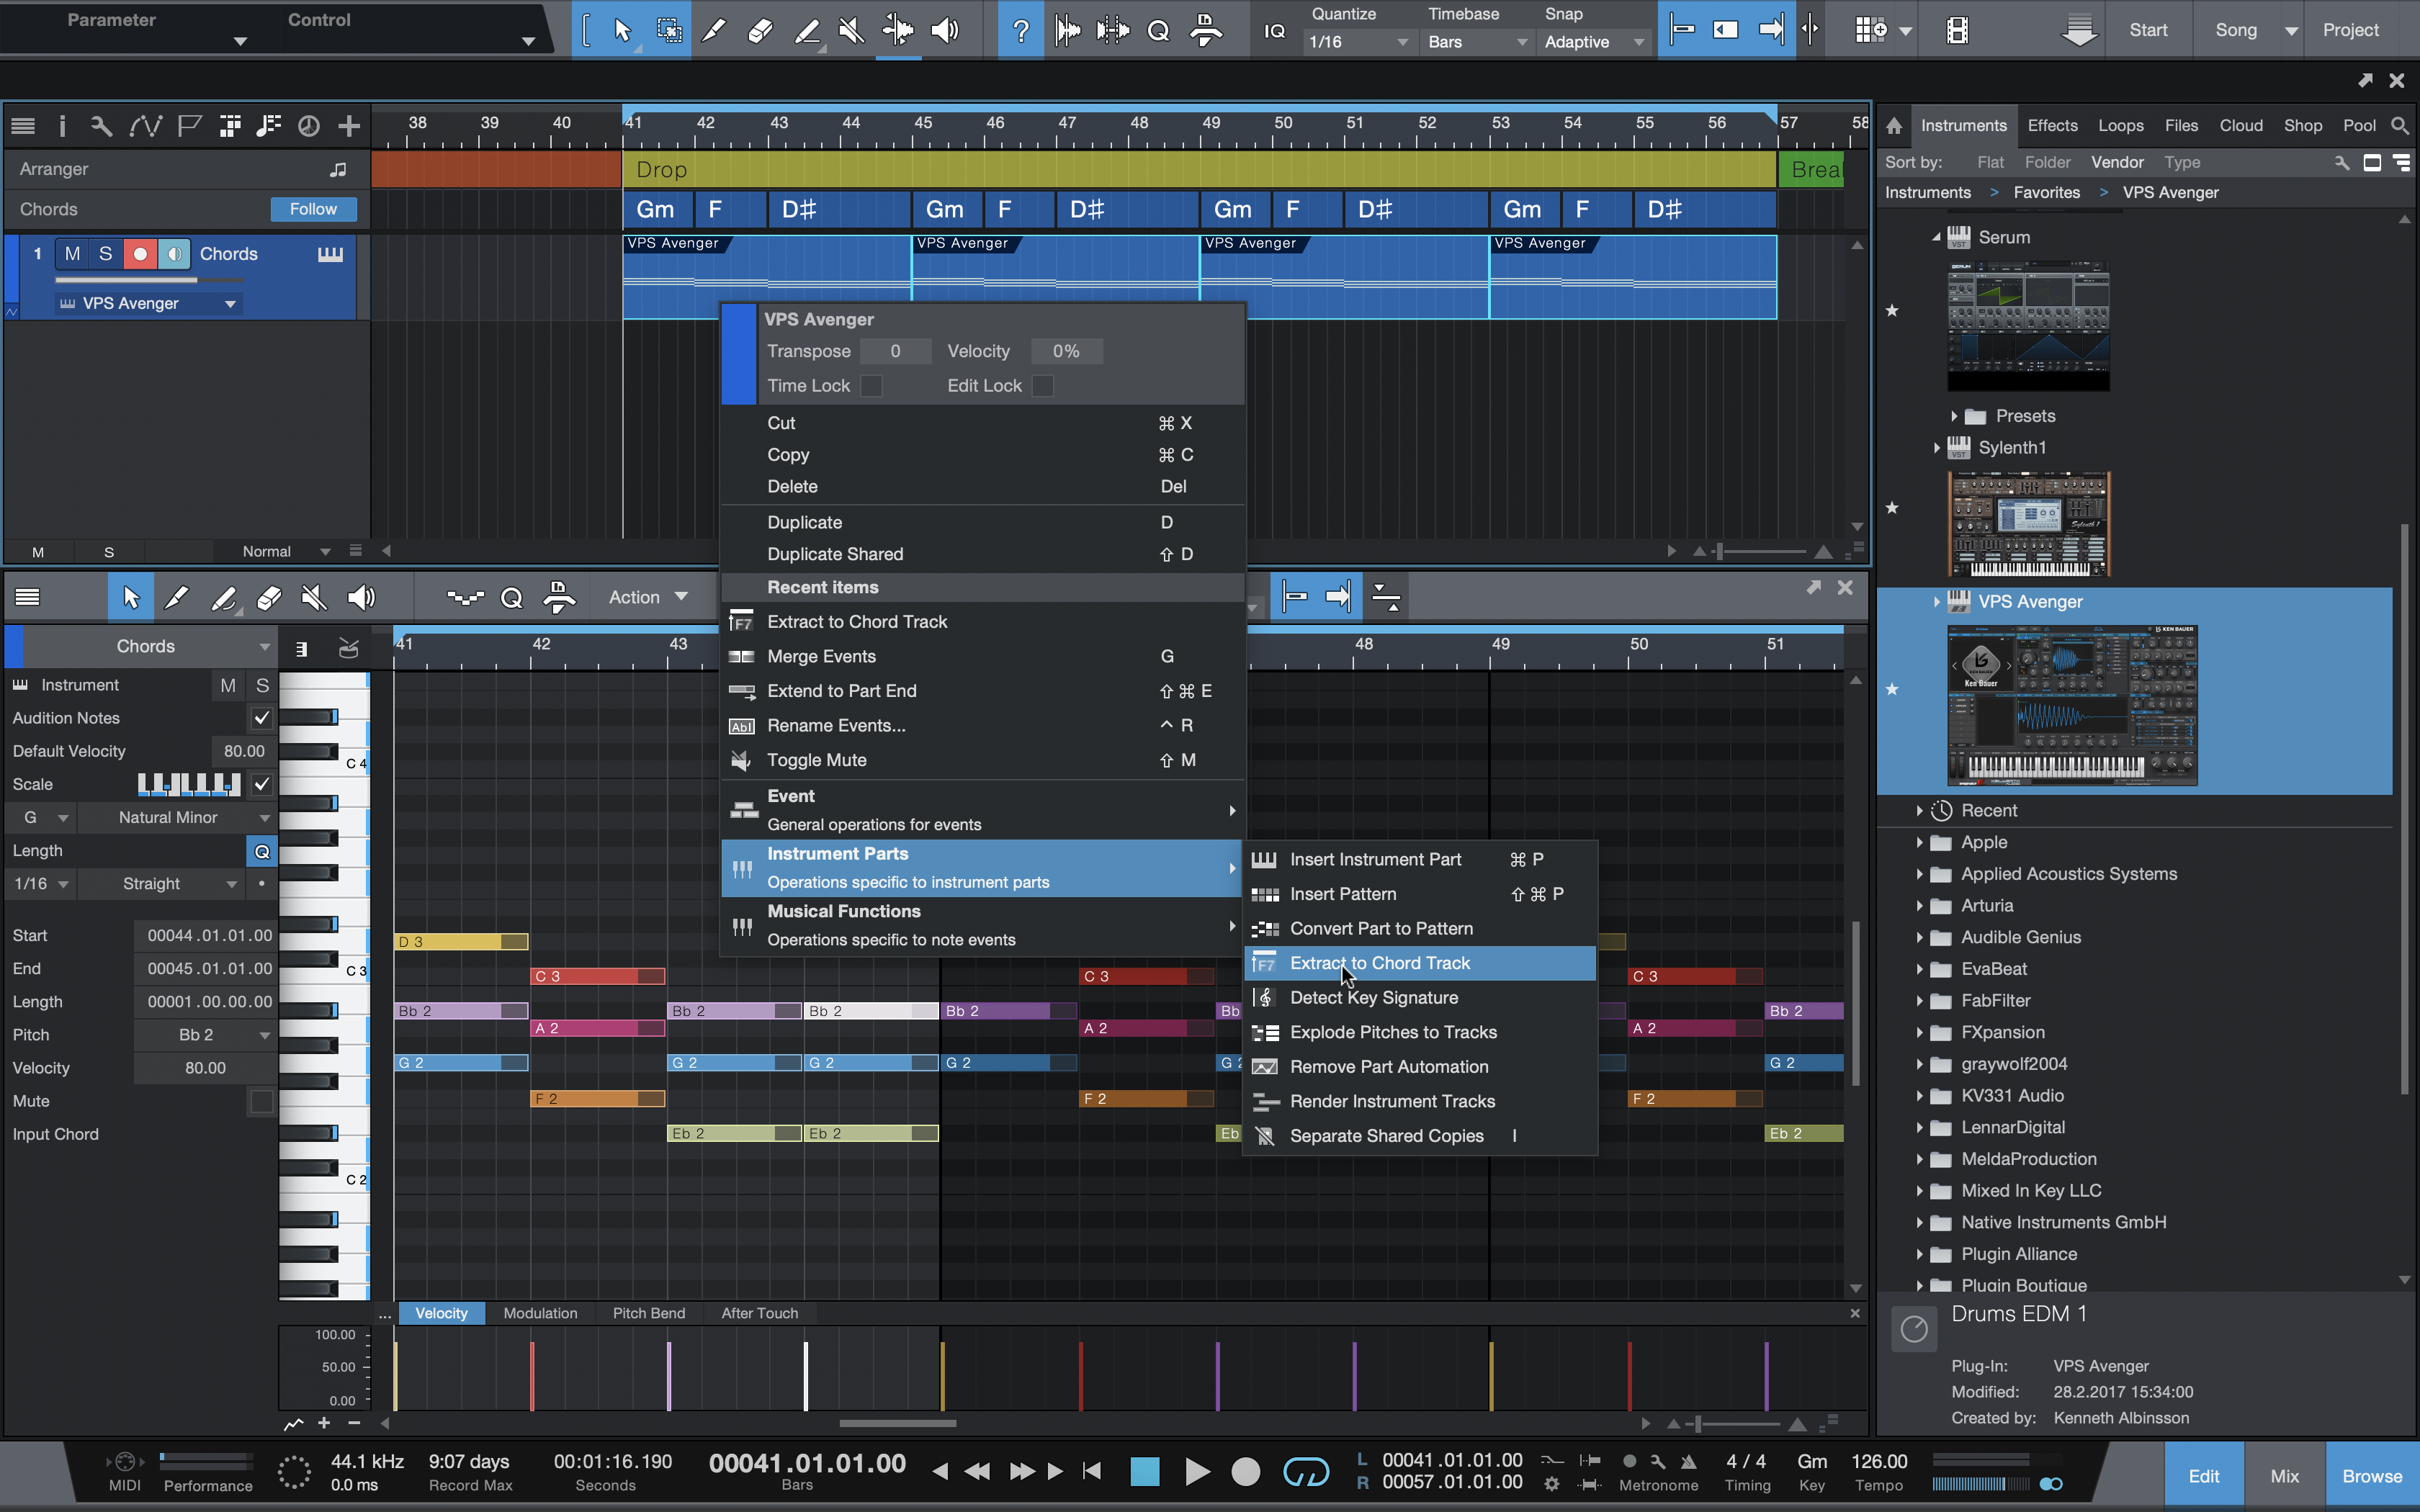Viewport: 2420px width, 1512px height.
Task: Enable the Time Lock checkbox
Action: pos(872,386)
